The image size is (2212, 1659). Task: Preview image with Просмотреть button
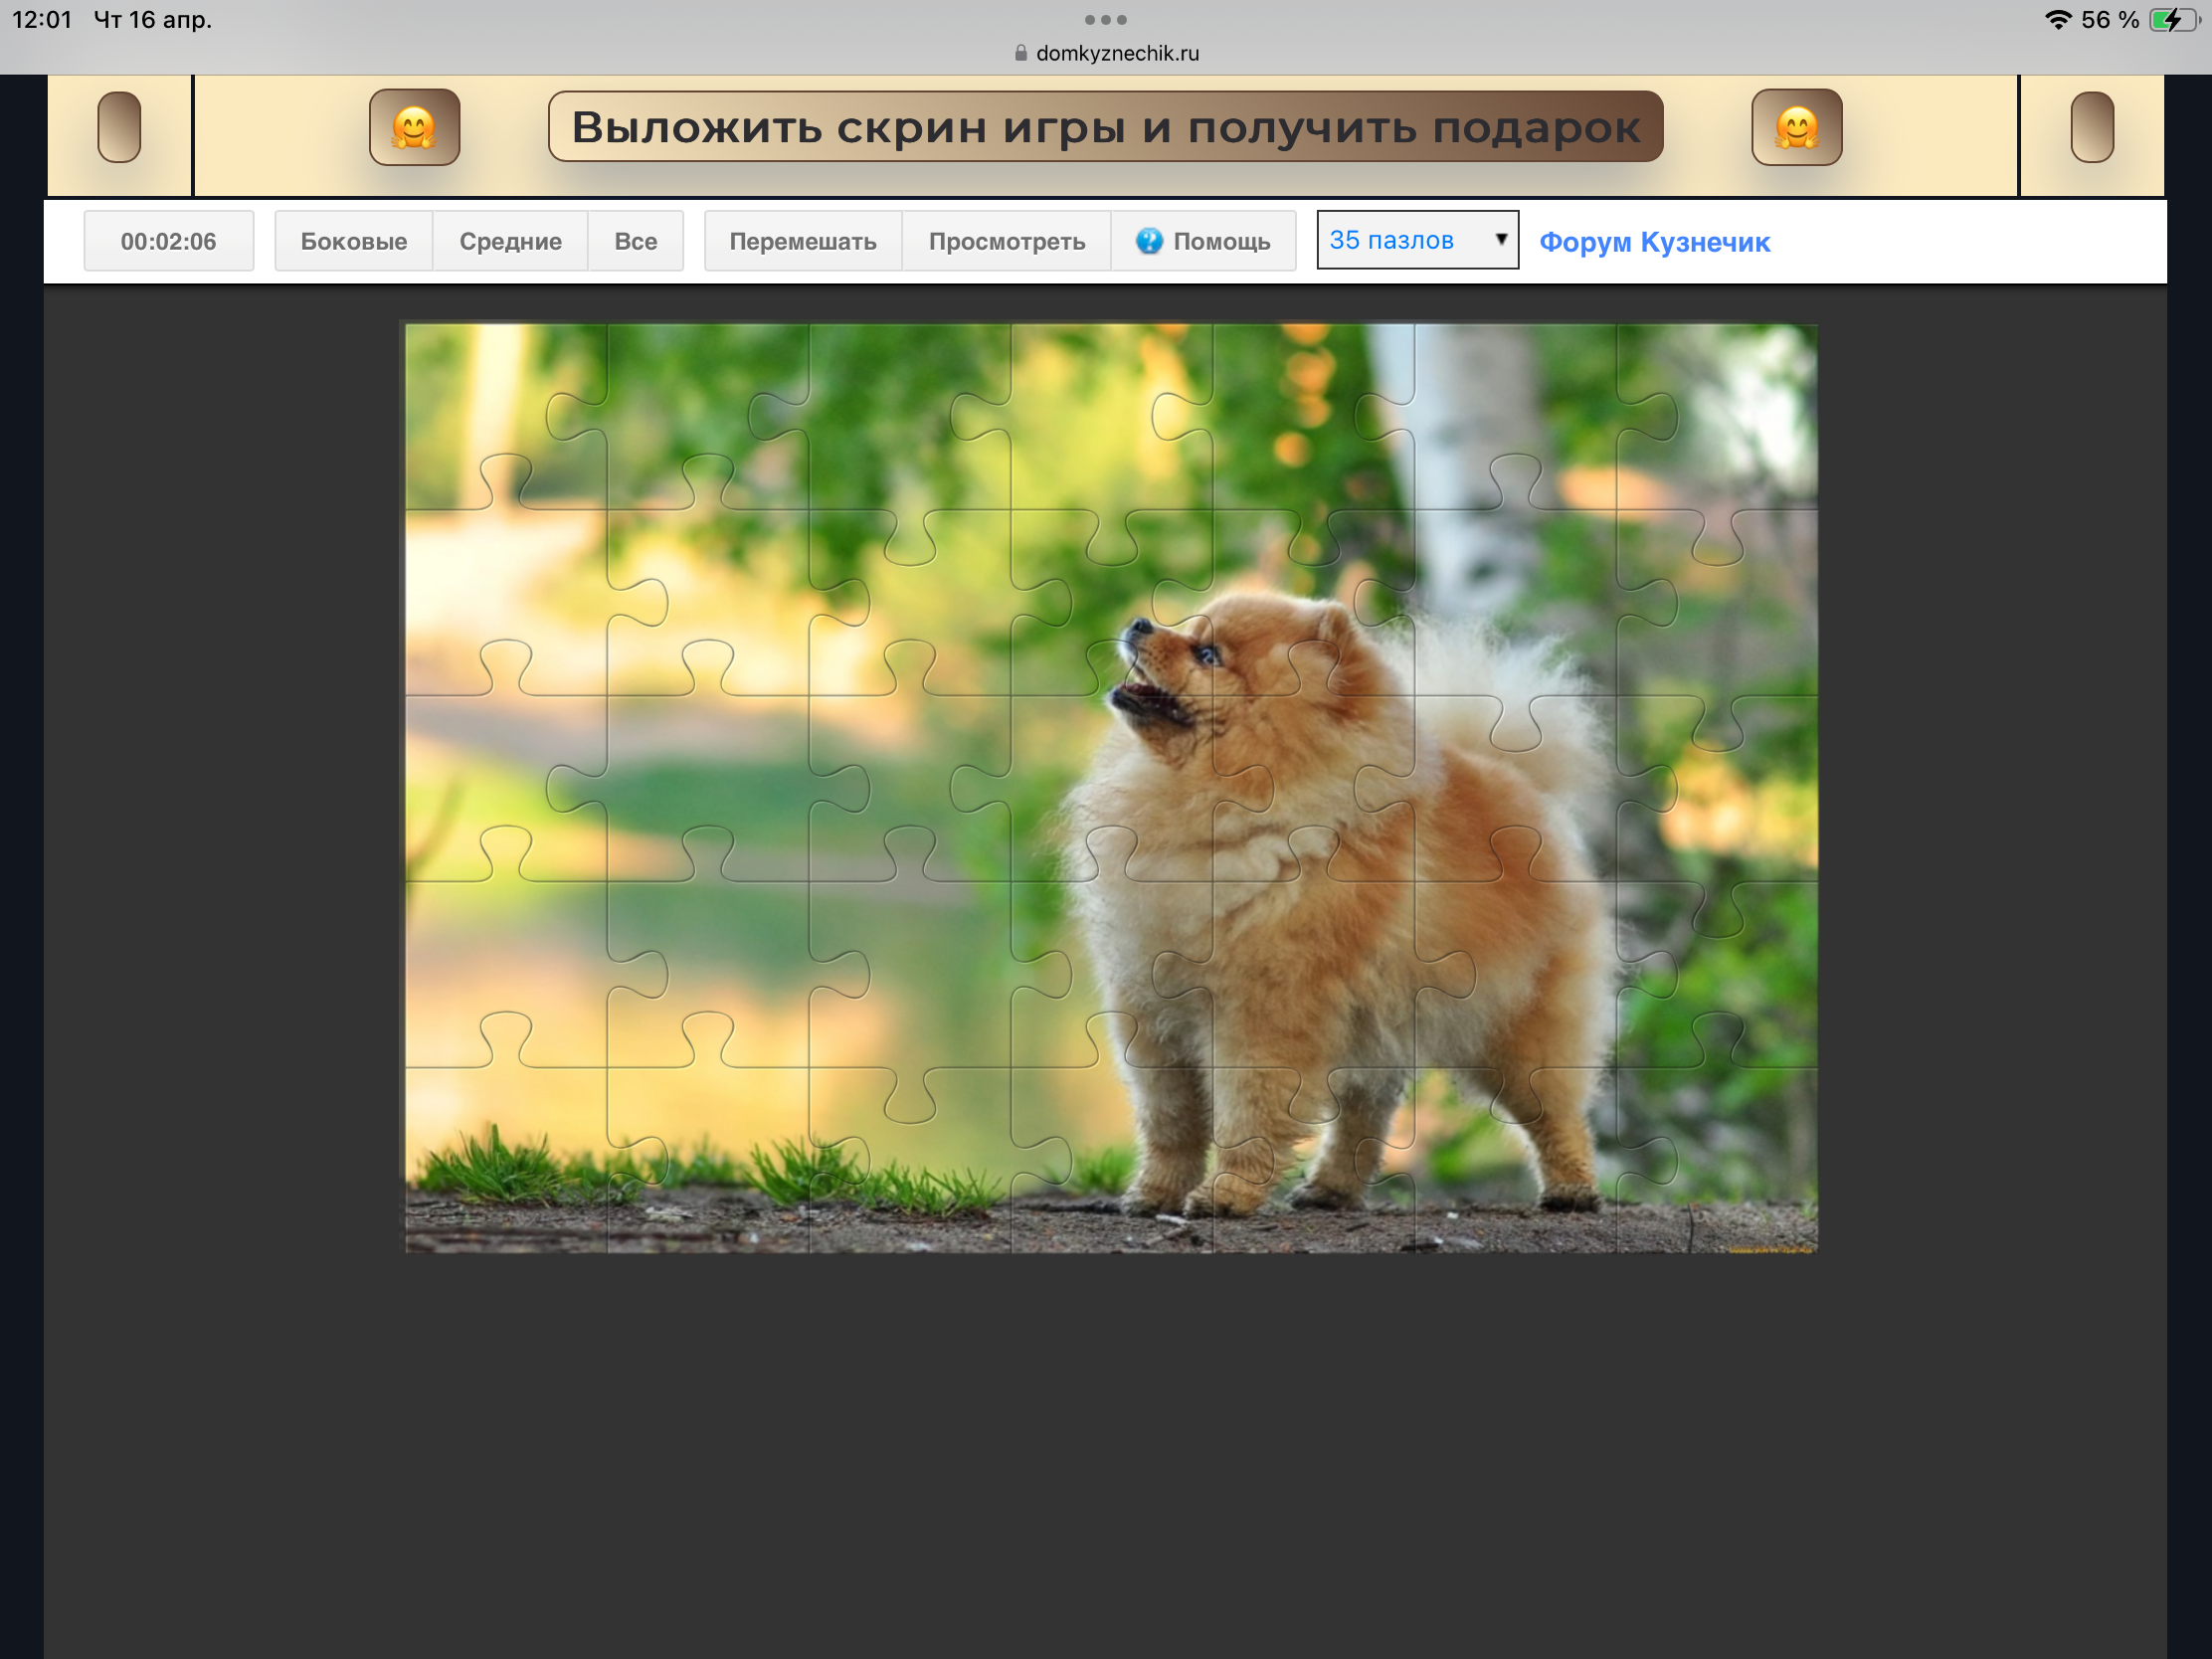point(1006,241)
